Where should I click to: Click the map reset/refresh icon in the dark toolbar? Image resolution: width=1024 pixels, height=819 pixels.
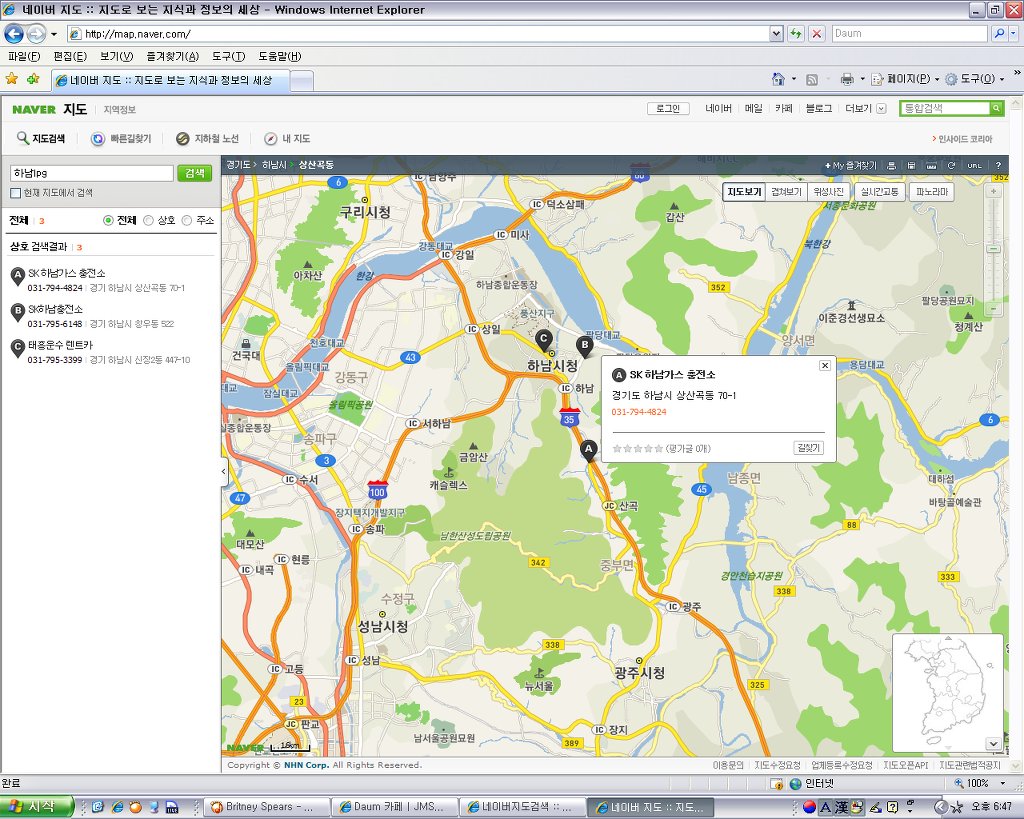pyautogui.click(x=952, y=166)
